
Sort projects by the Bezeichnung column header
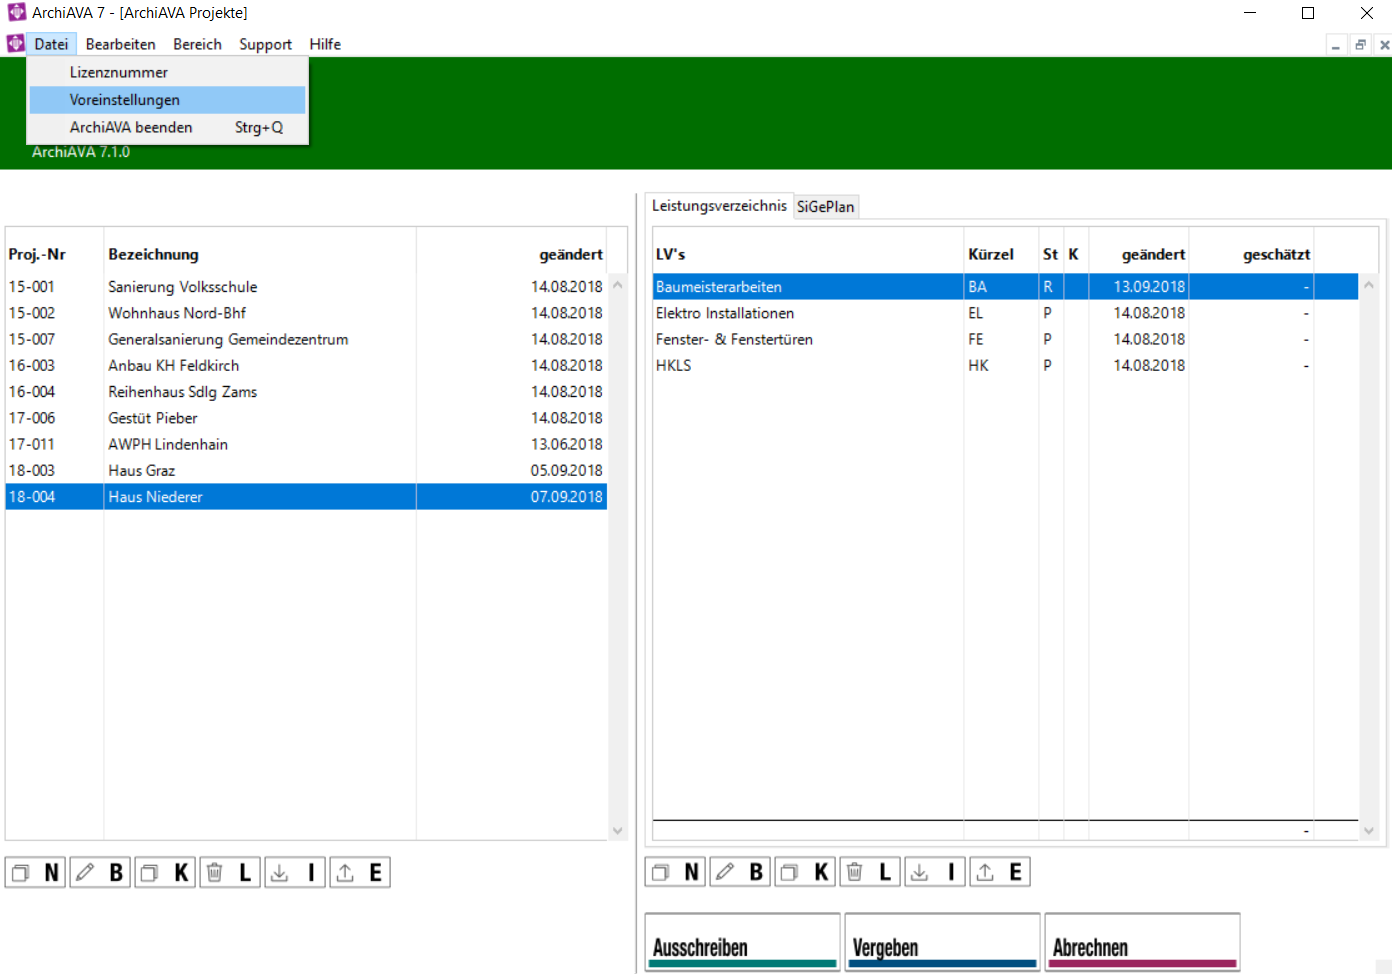coord(260,254)
